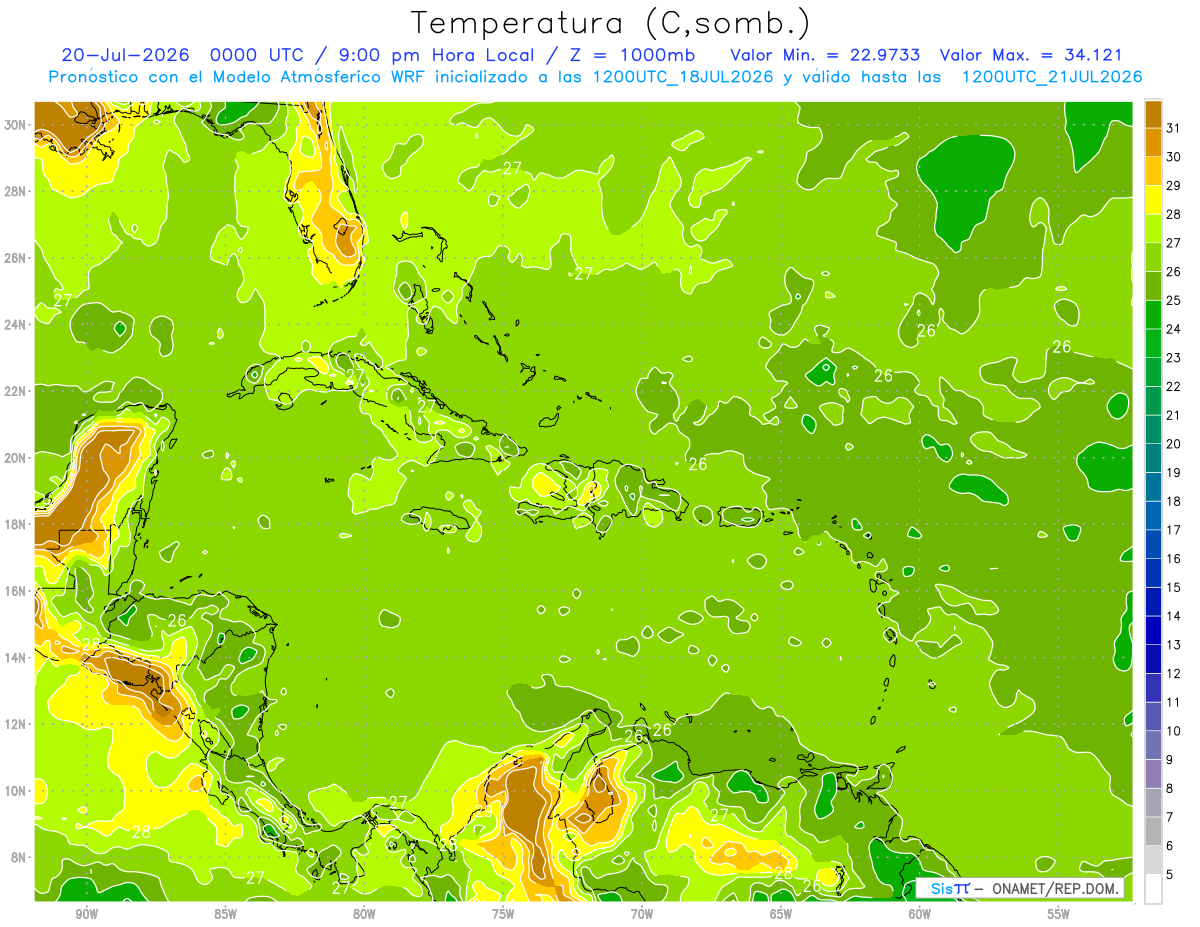Click the color bar value "7"
Image resolution: width=1200 pixels, height=927 pixels.
pyautogui.click(x=1170, y=817)
